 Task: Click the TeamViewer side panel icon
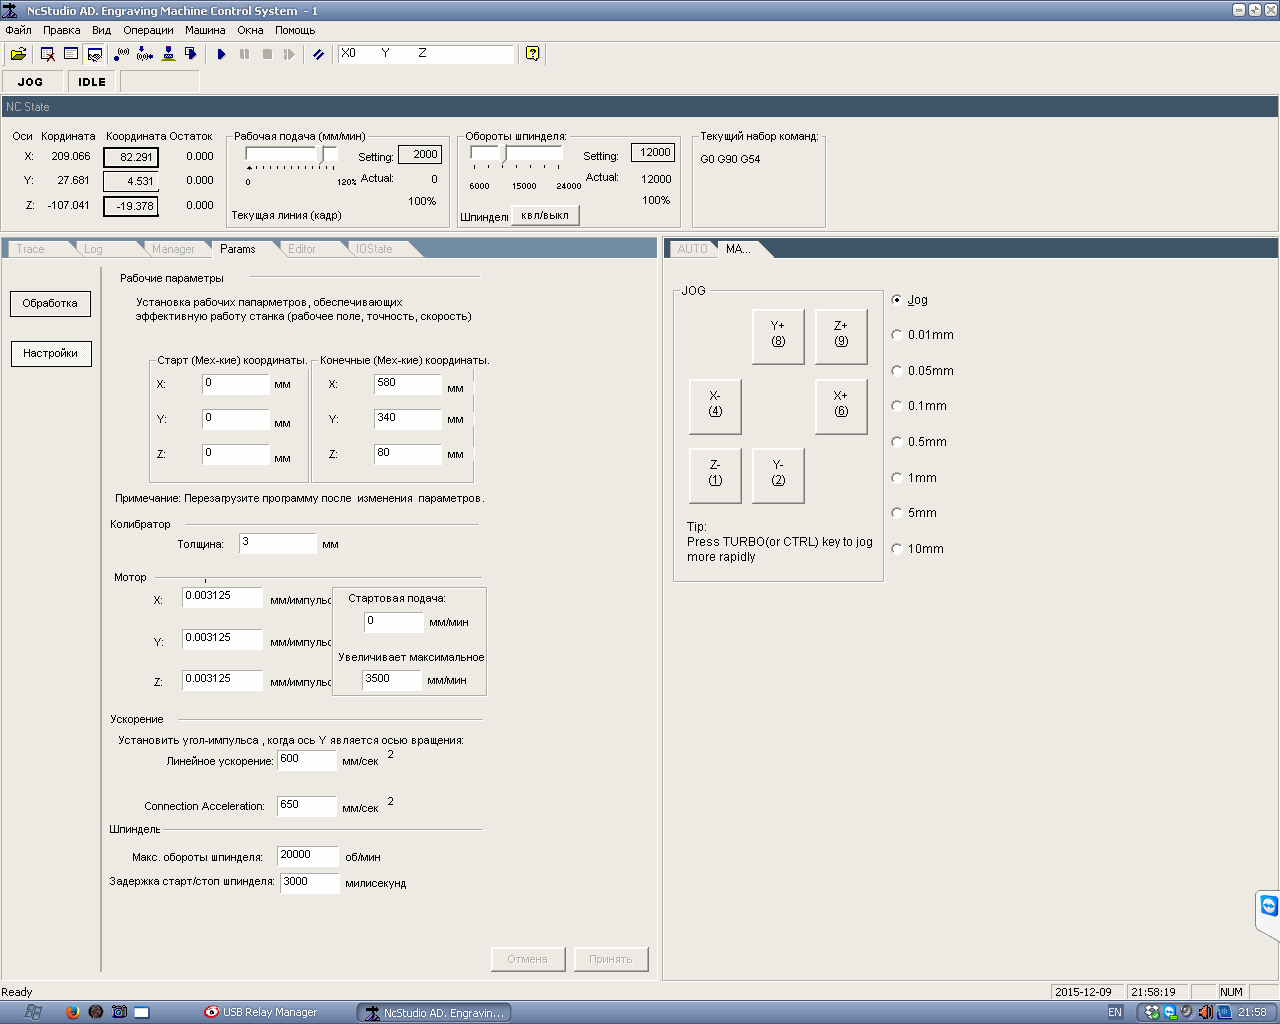coord(1269,906)
